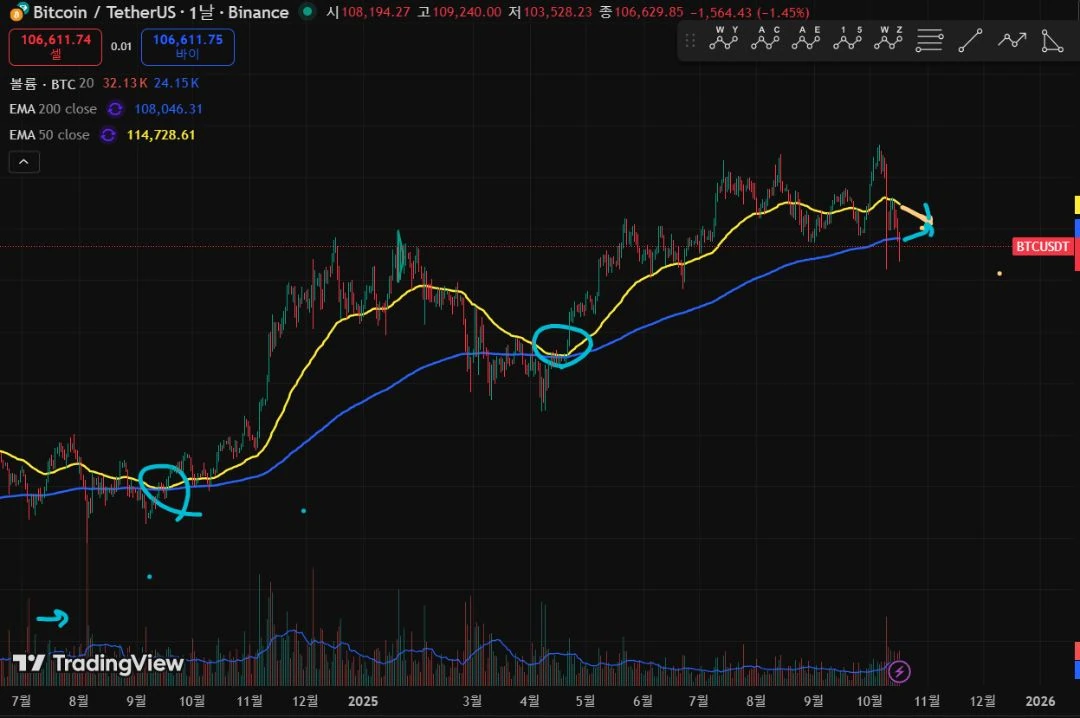Collapse the indicator legend with the chevron
The image size is (1080, 718).
[24, 162]
